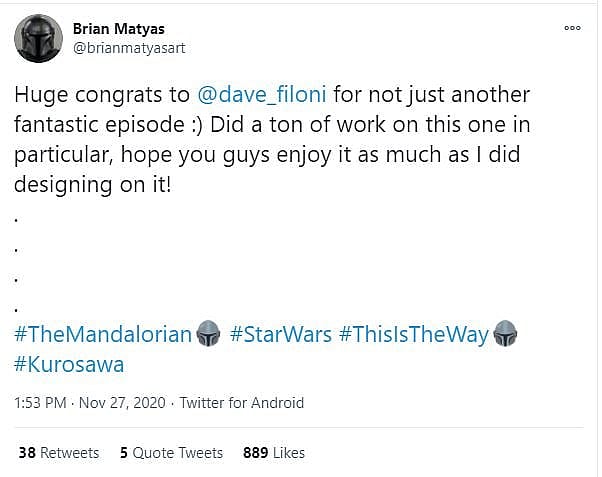Browse the #TheMandalorian hashtag

click(103, 334)
